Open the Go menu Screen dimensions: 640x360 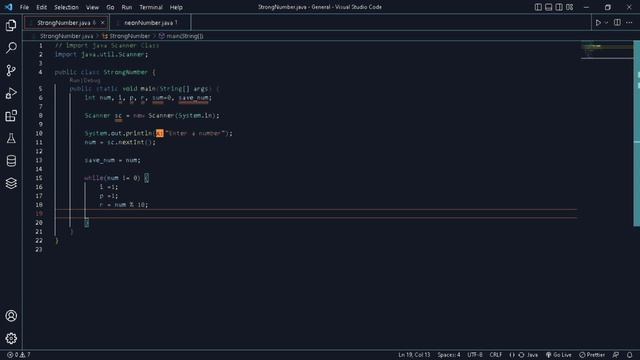pos(110,7)
